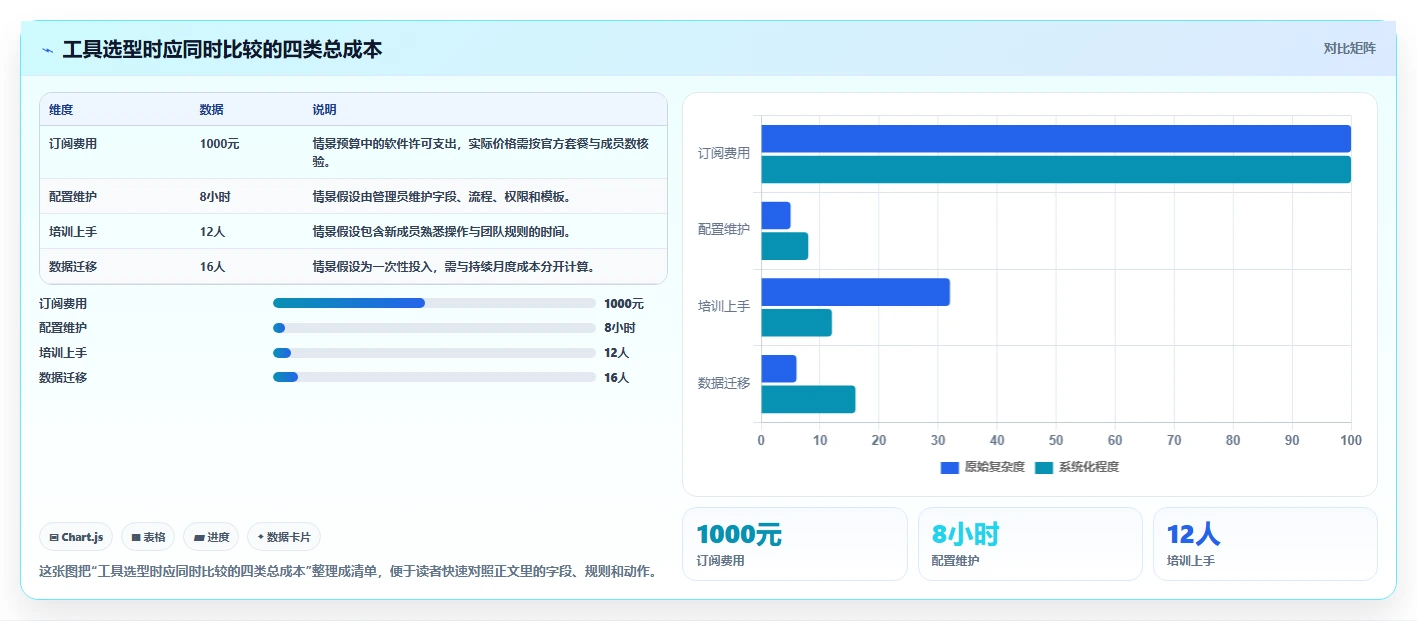Click the 配置维护 cell in the table's second row
Screen dimensions: 1417x621
(x=73, y=196)
